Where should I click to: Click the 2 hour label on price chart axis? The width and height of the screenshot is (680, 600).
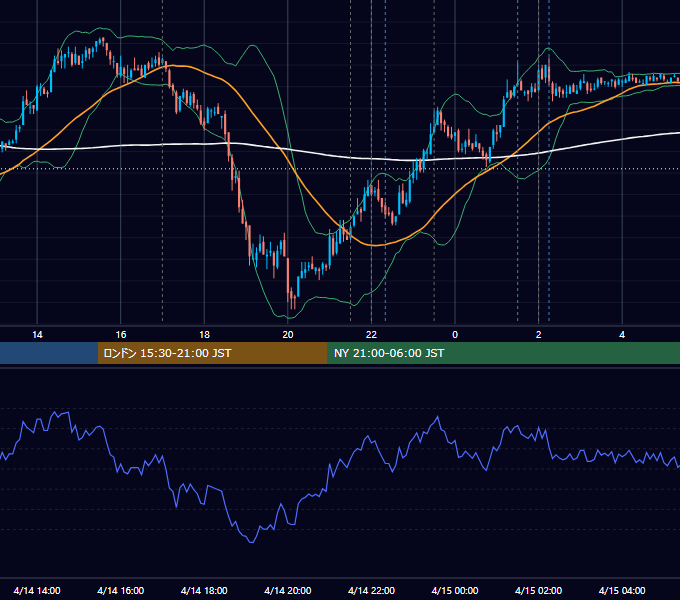[539, 335]
